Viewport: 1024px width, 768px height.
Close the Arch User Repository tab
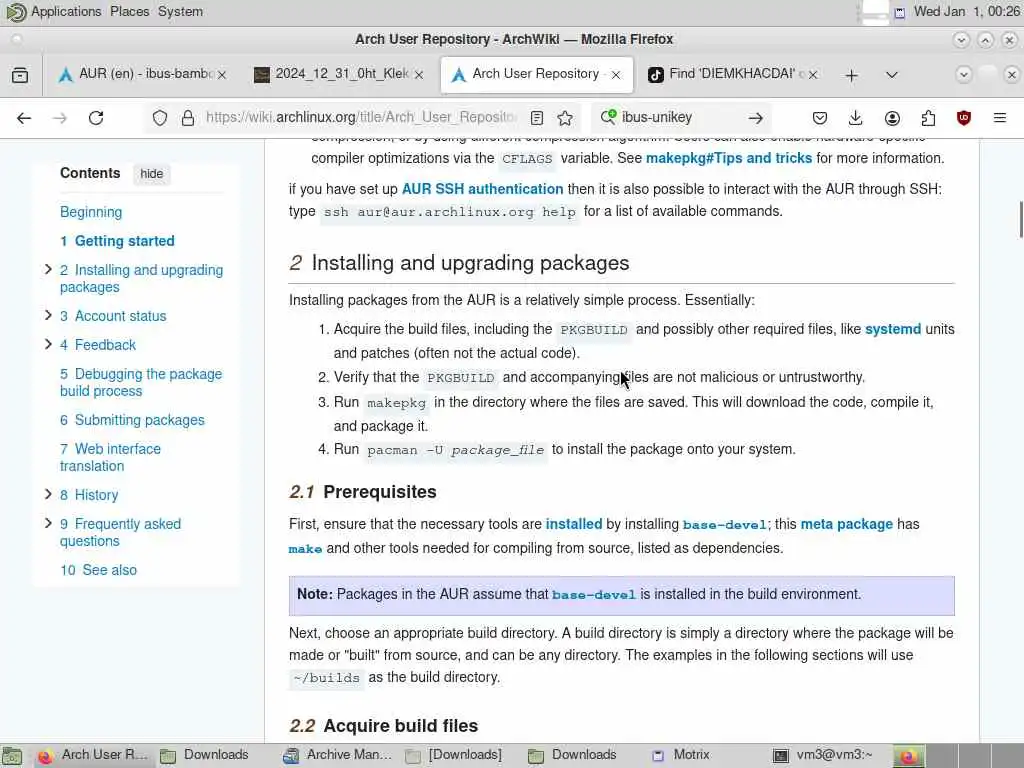616,75
